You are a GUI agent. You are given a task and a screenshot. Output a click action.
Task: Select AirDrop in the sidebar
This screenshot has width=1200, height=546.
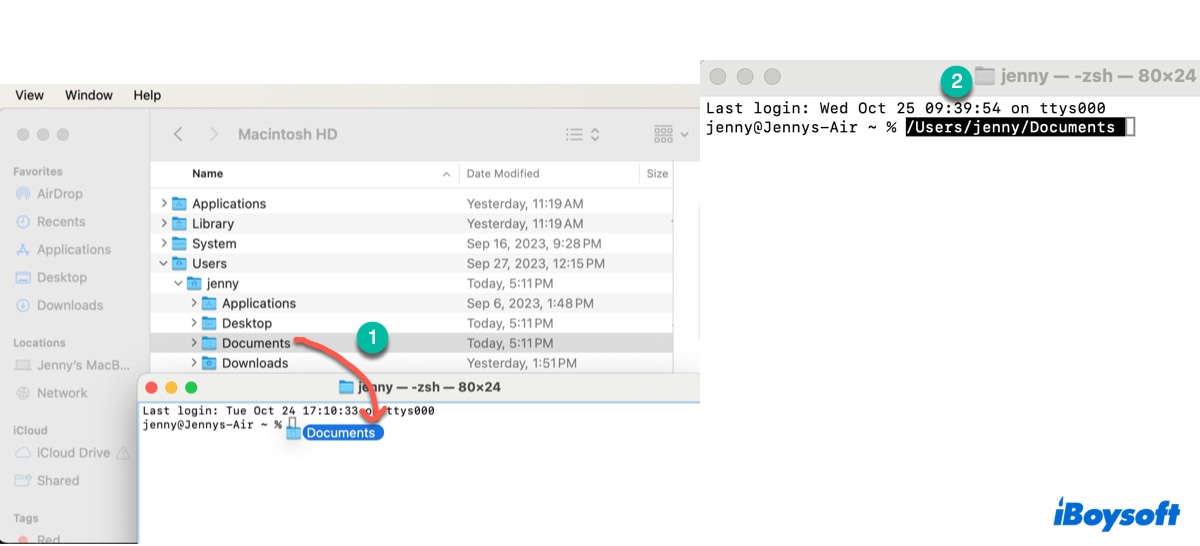coord(50,194)
